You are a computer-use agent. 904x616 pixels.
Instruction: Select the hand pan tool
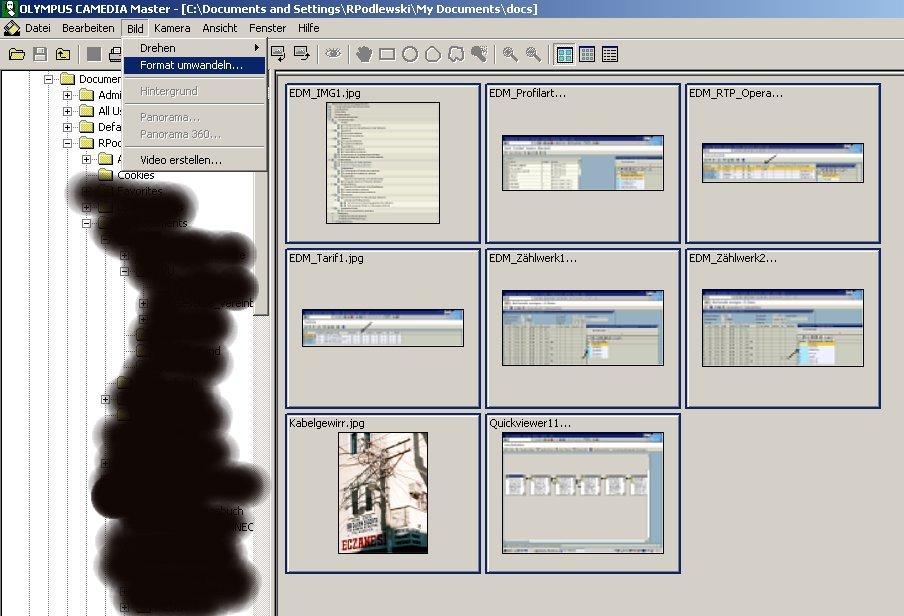pyautogui.click(x=364, y=54)
